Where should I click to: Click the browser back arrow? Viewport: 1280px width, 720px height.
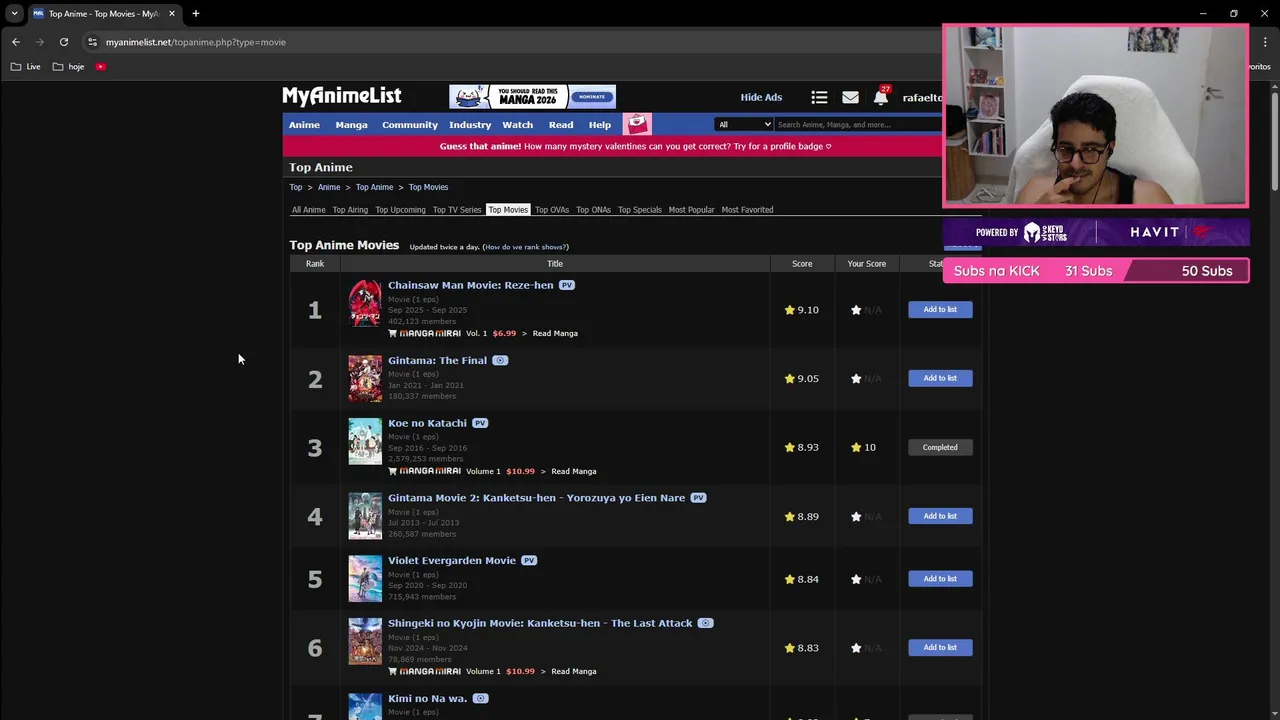point(16,42)
